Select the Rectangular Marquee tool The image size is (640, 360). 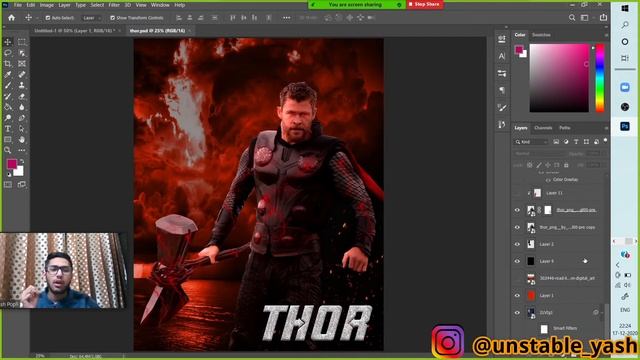pyautogui.click(x=22, y=42)
